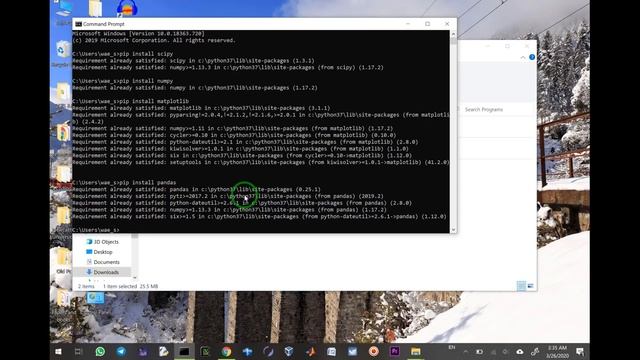Maximize the Command Prompt window
The height and width of the screenshot is (360, 640).
tap(427, 24)
